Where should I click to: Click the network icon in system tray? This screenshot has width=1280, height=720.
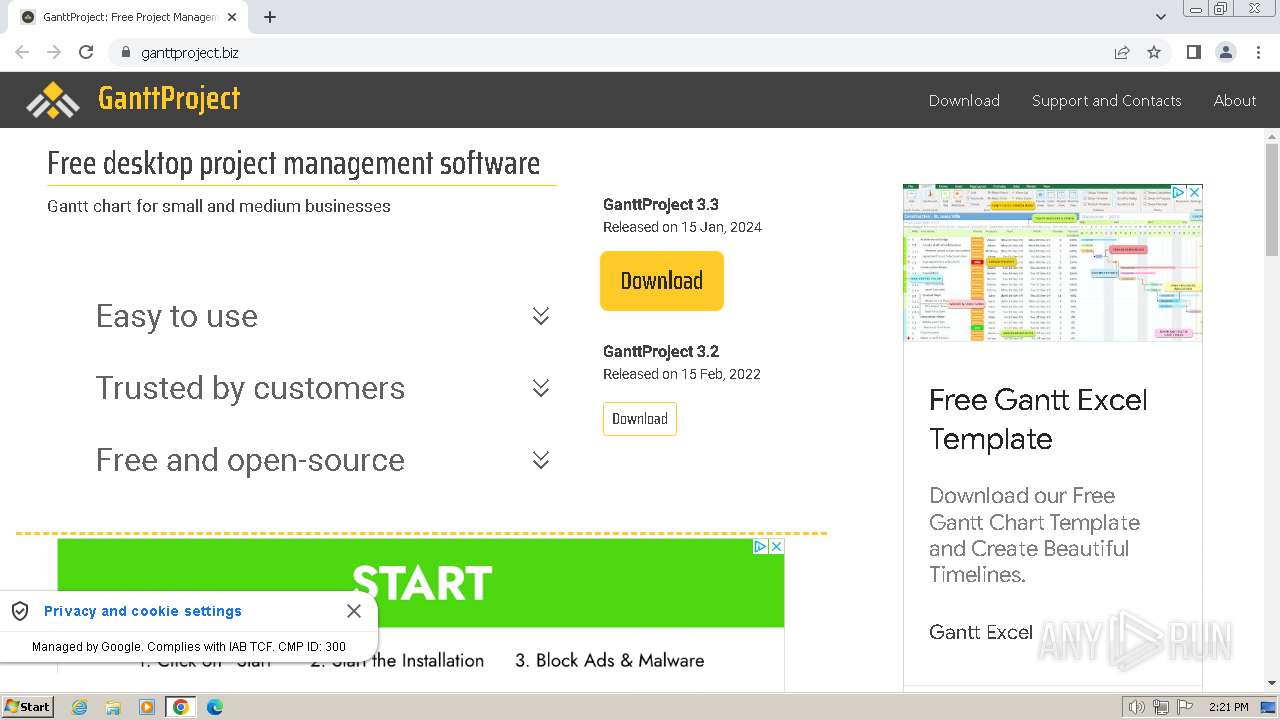pos(1161,707)
